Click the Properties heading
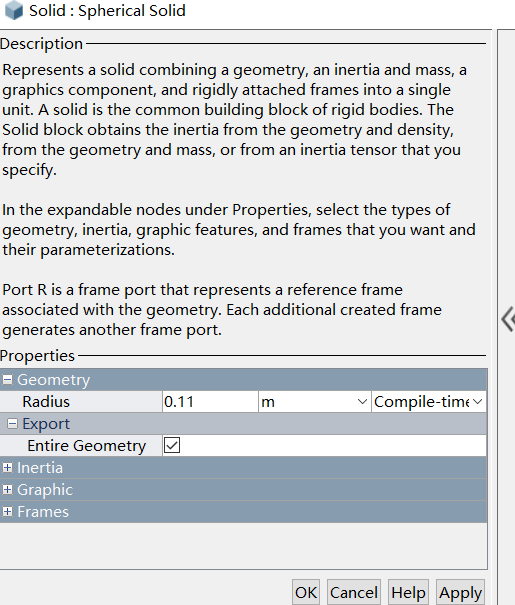Image resolution: width=515 pixels, height=605 pixels. [37, 356]
